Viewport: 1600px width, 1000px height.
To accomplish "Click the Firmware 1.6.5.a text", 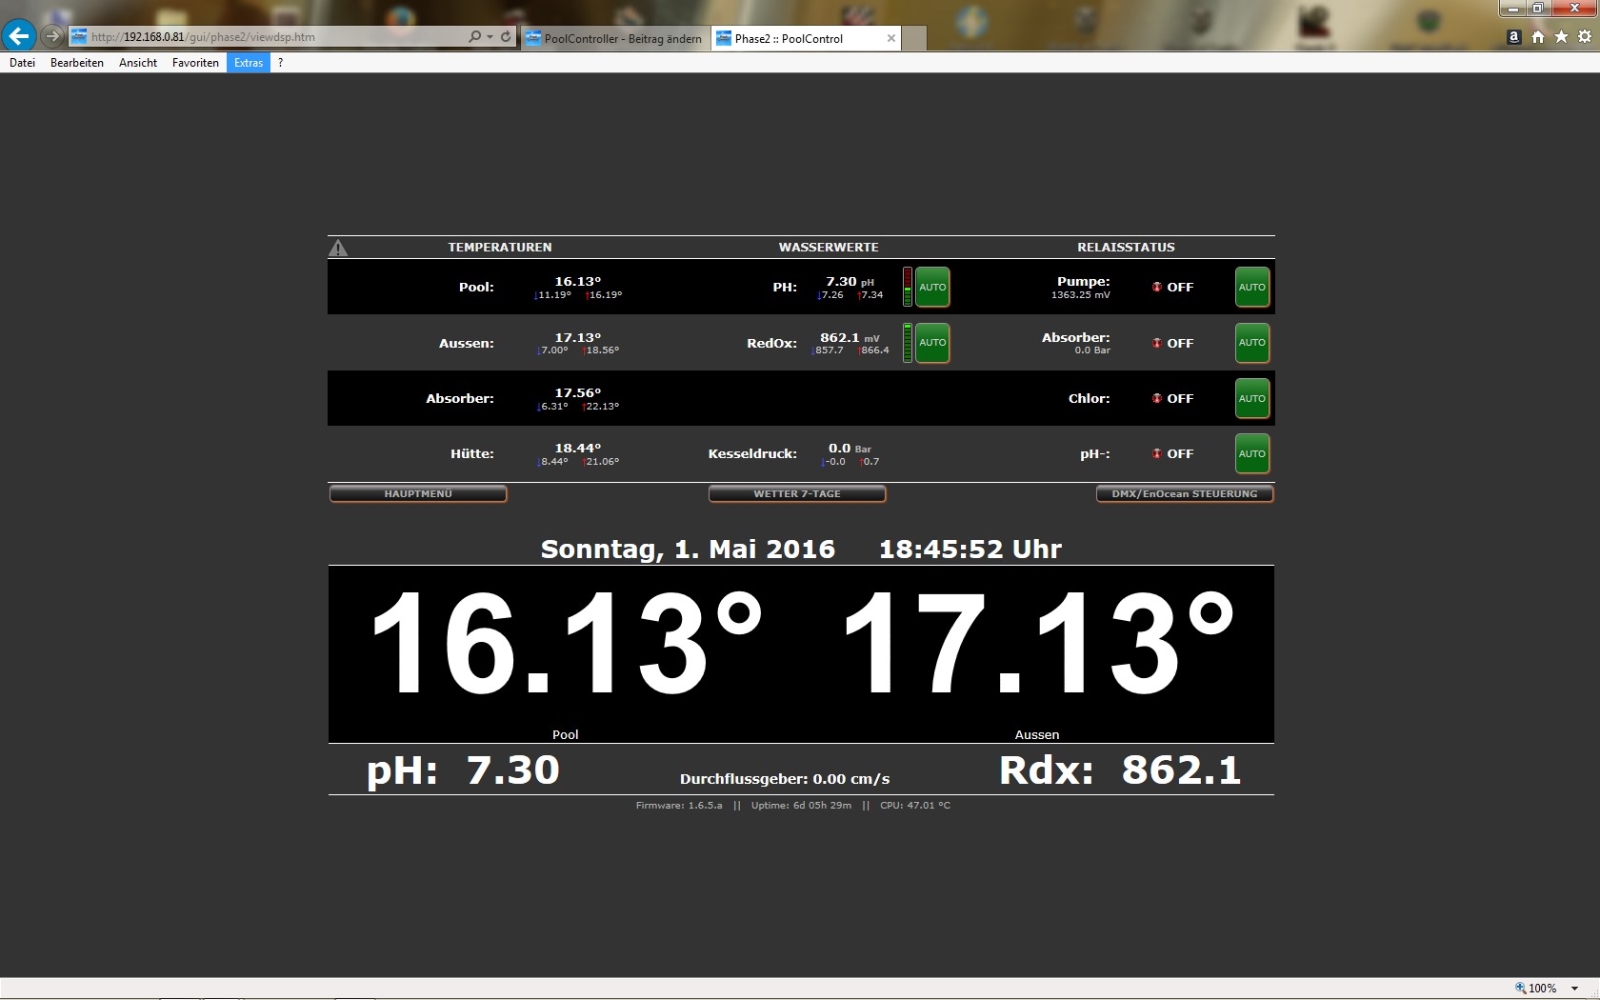I will coord(679,805).
